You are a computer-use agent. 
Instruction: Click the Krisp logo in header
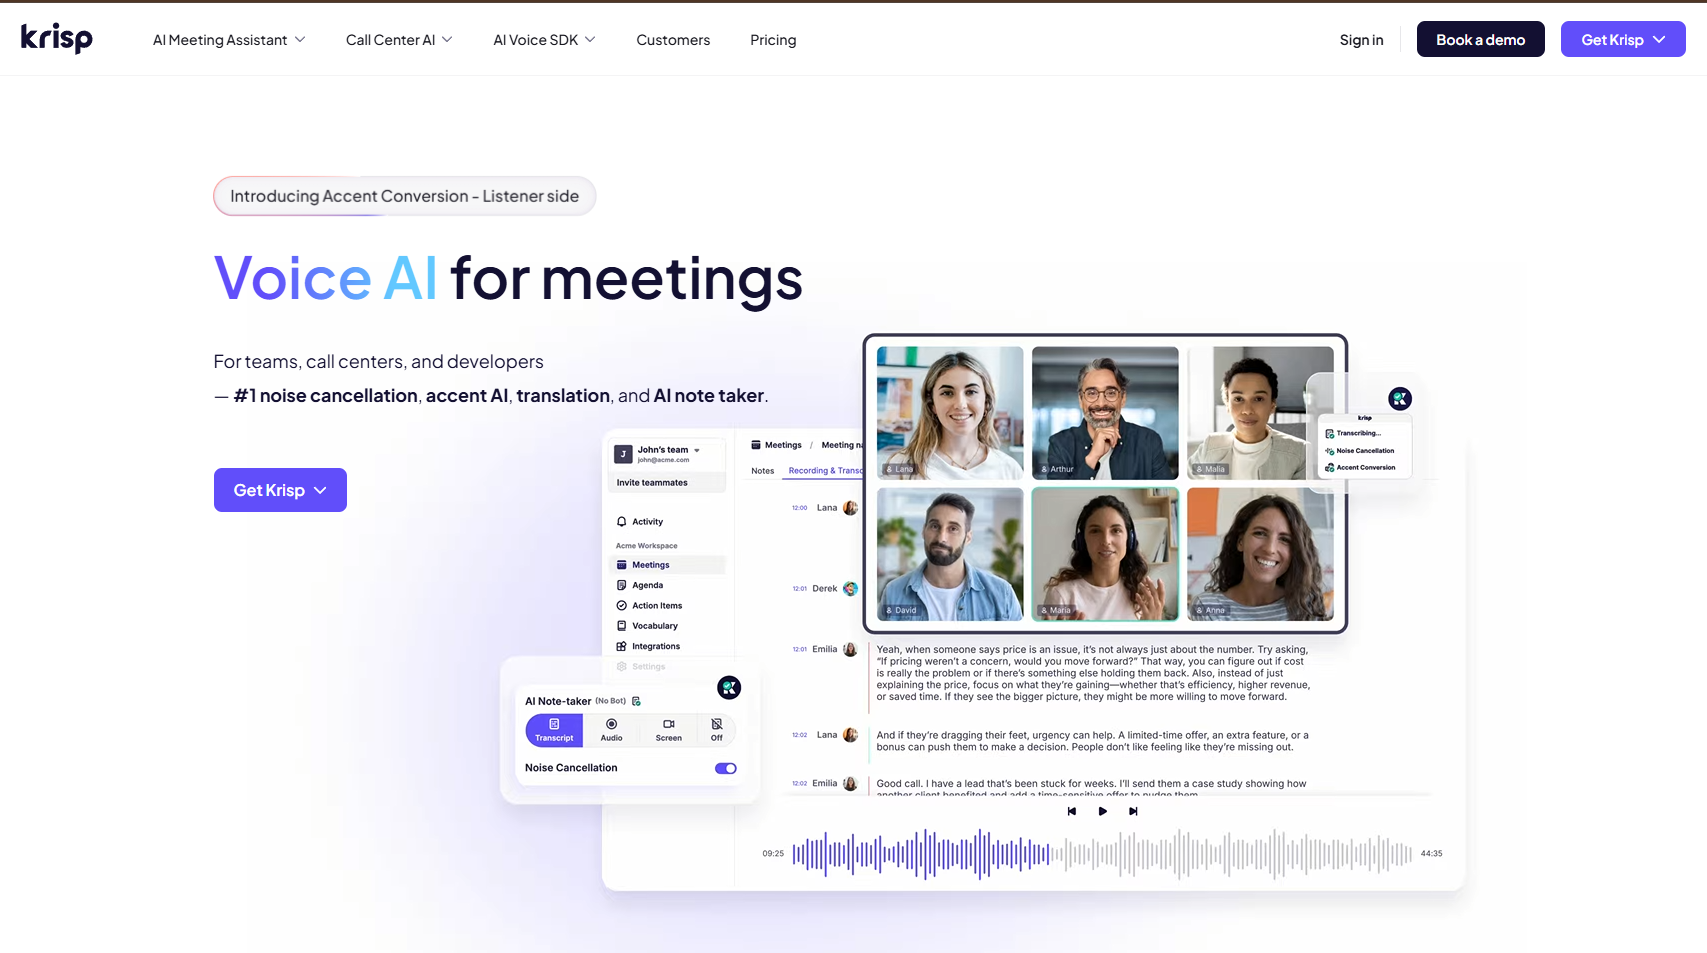point(57,39)
